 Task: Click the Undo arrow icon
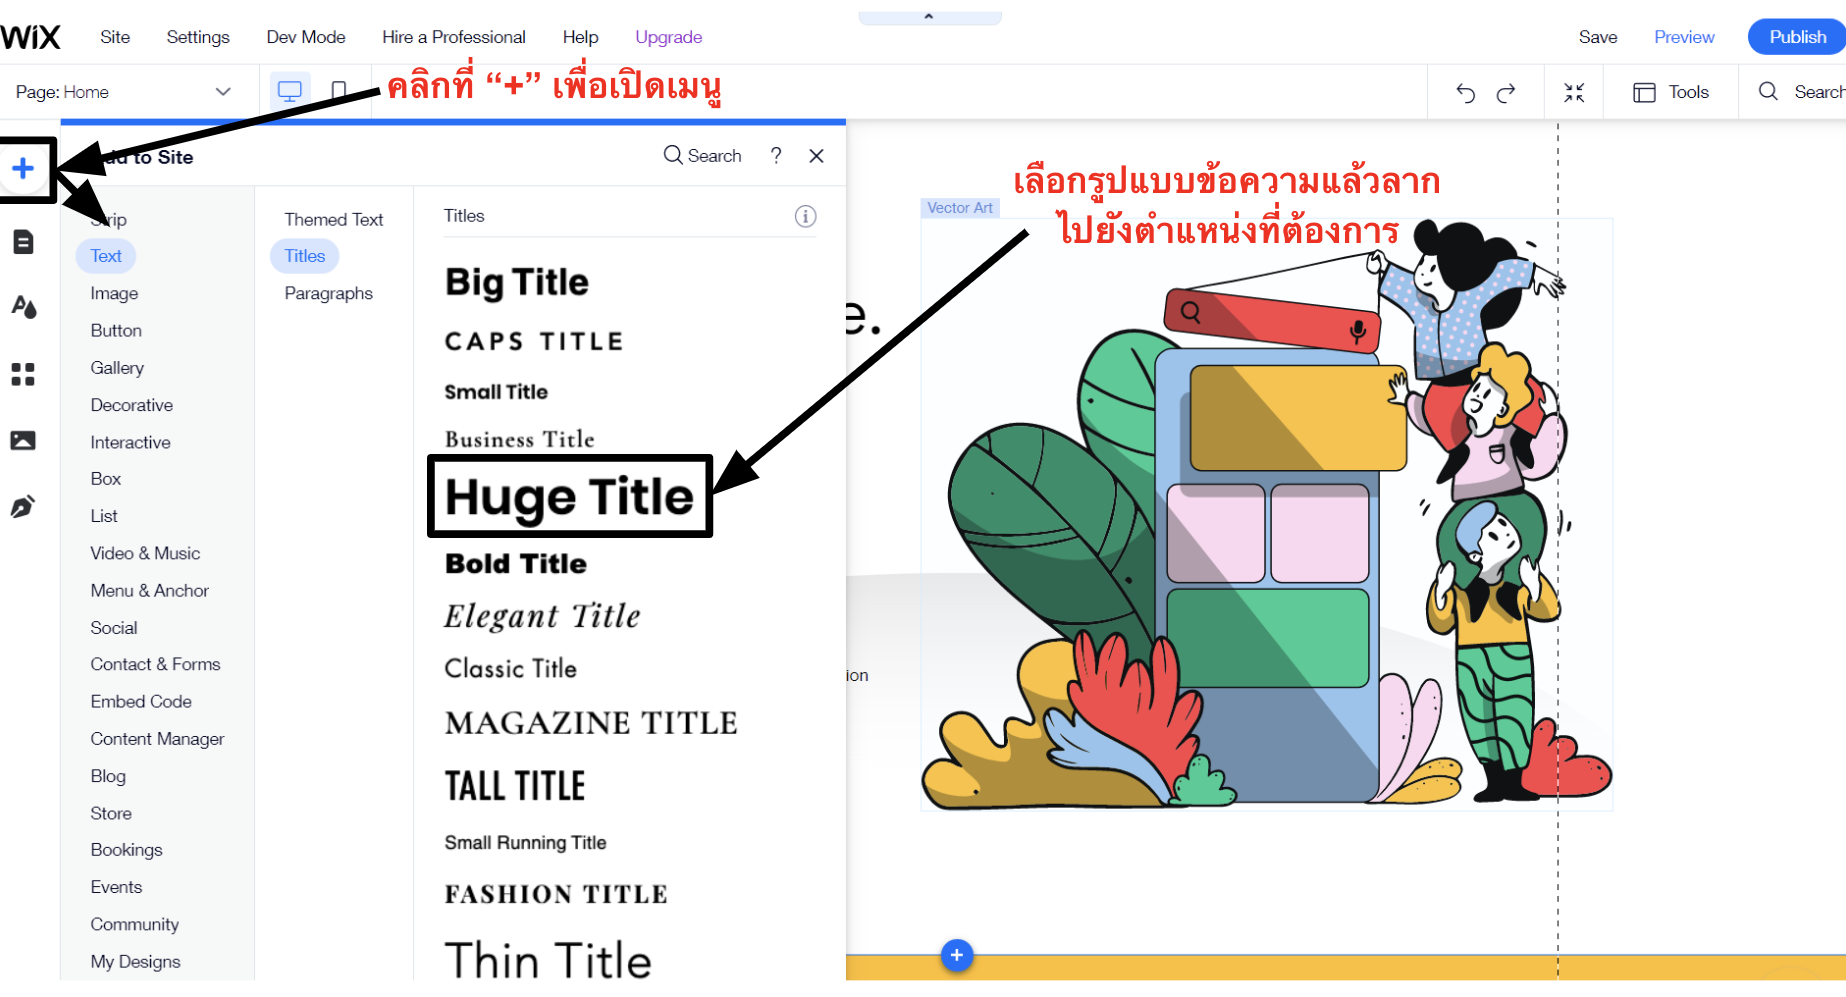click(1465, 92)
